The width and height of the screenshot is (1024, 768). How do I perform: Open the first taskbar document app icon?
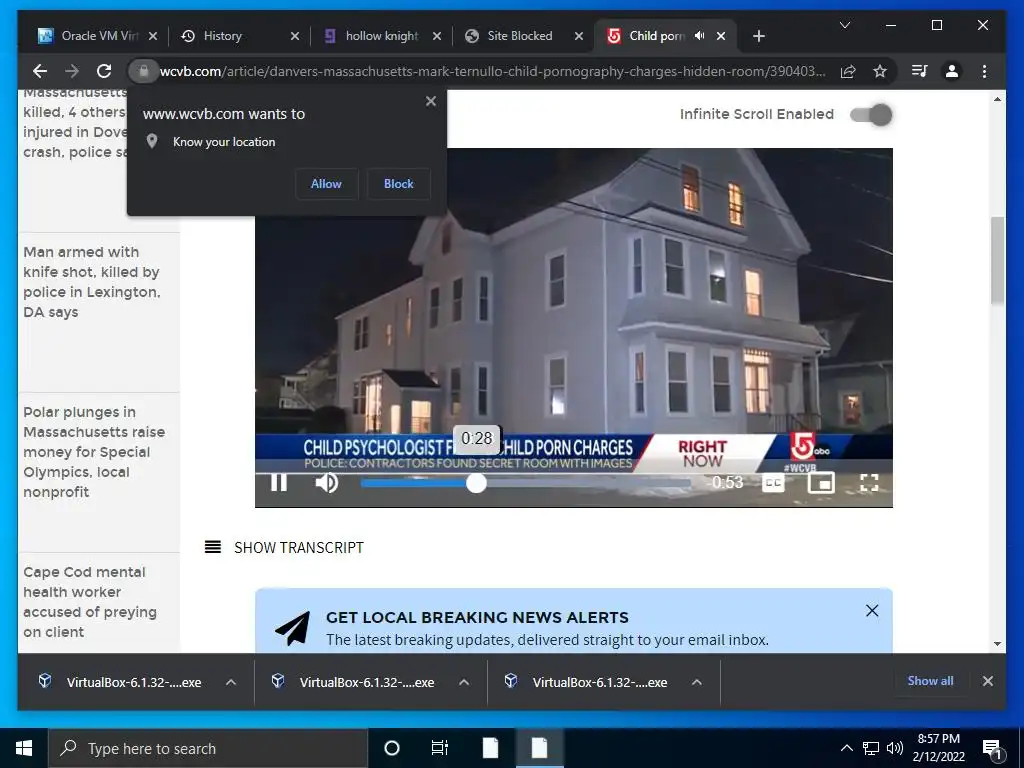[490, 748]
